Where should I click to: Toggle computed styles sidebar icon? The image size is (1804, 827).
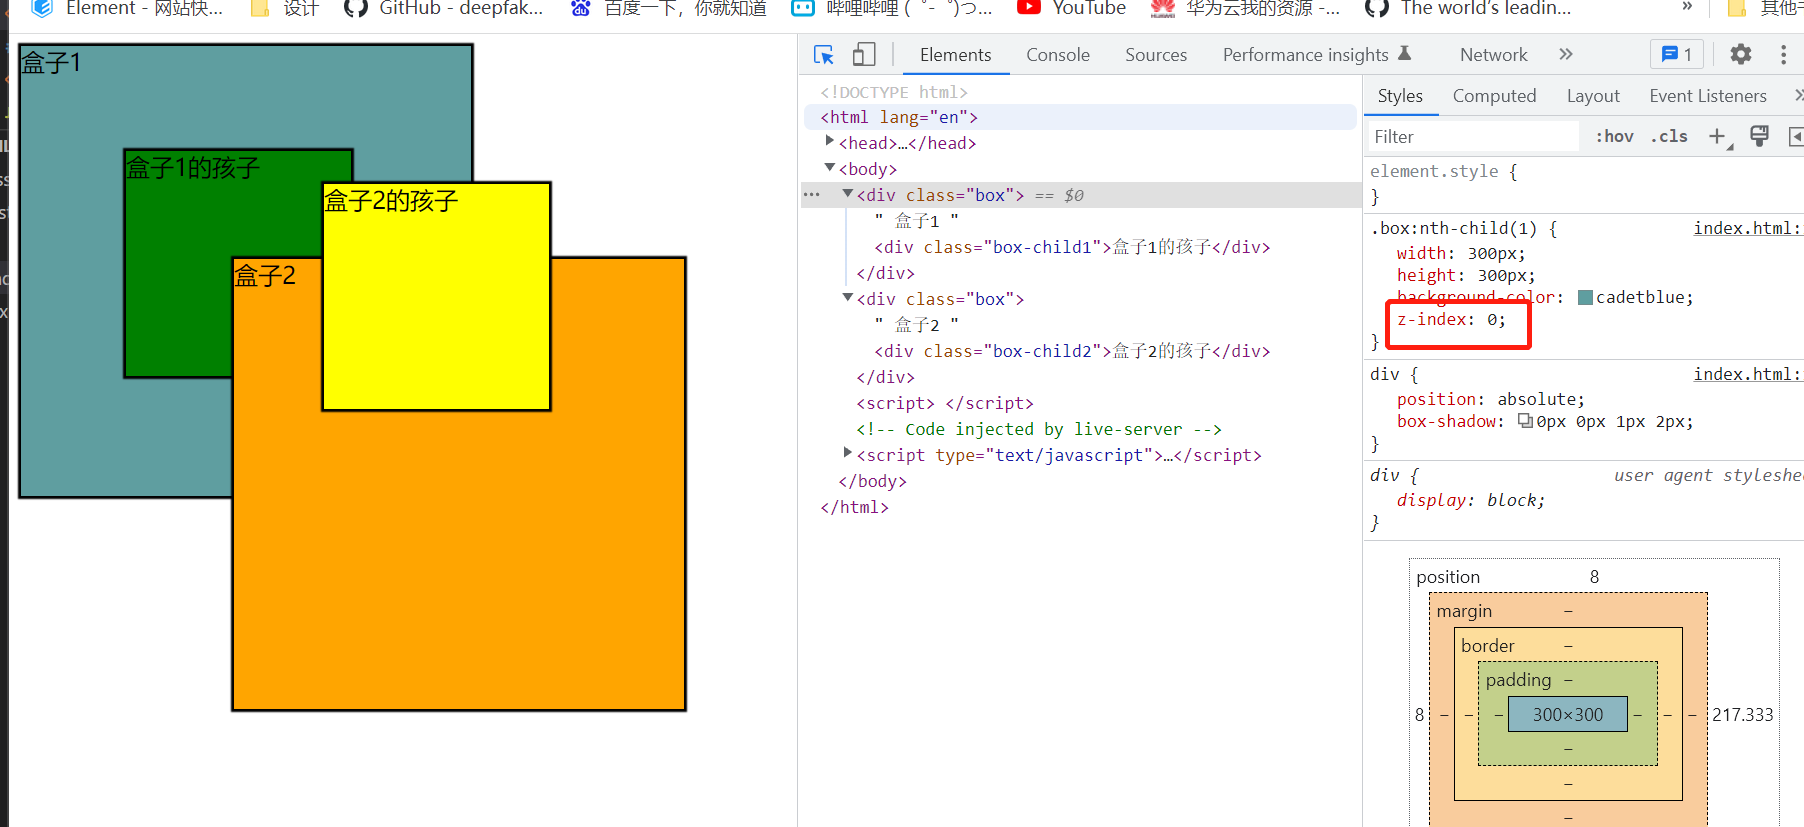1796,137
